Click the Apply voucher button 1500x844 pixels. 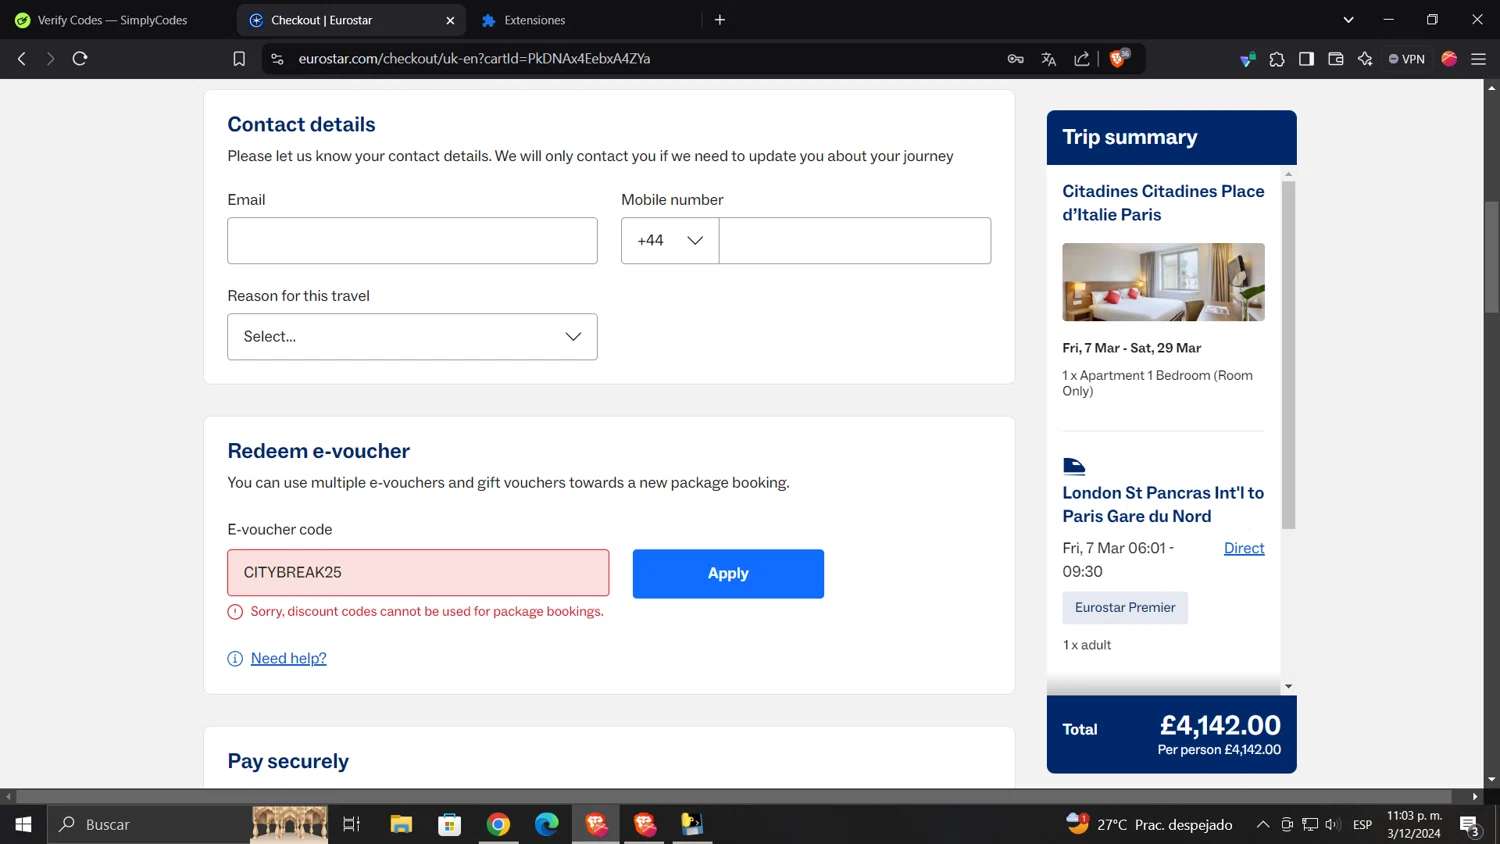click(x=728, y=574)
